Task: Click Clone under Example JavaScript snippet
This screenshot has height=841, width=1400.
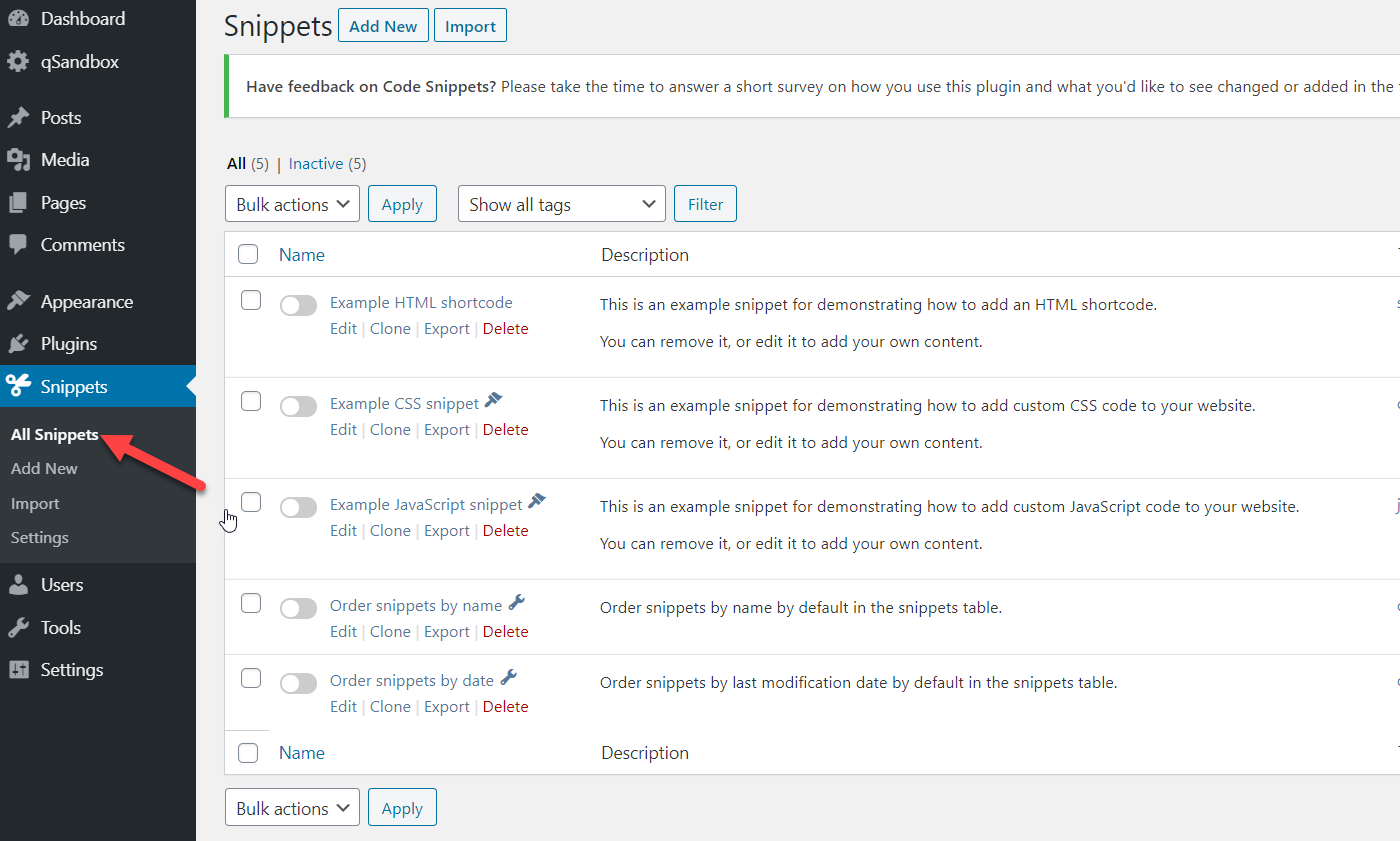Action: point(390,531)
